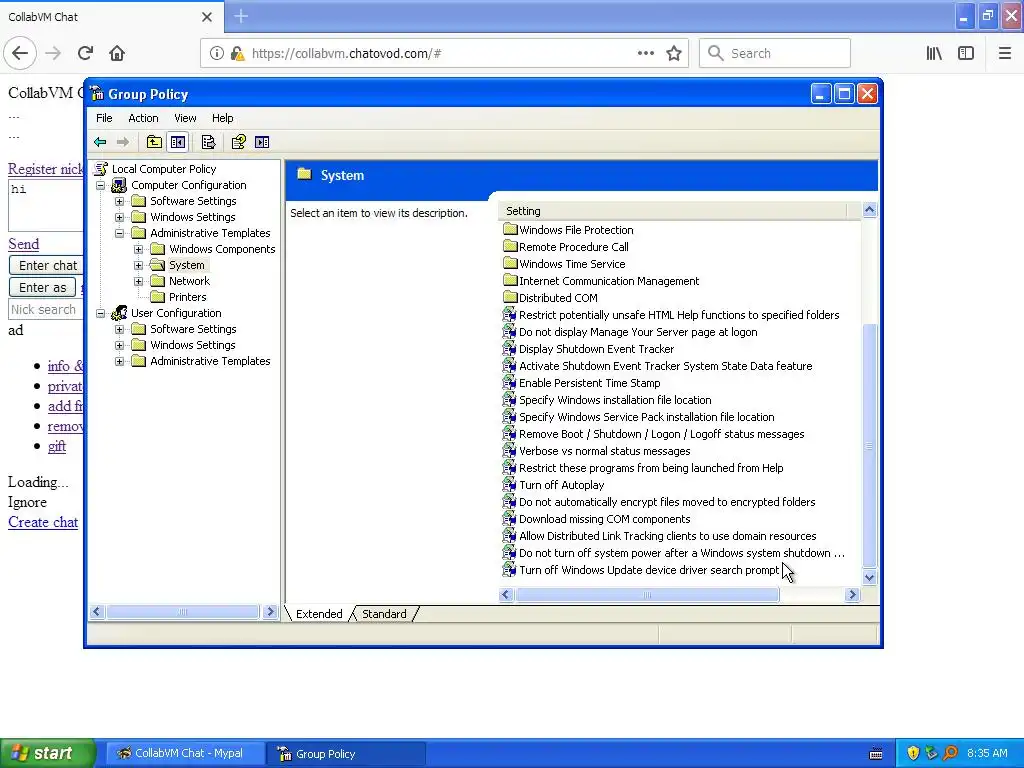The width and height of the screenshot is (1024, 768).
Task: Open the Windows Time Service folder
Action: (x=564, y=264)
